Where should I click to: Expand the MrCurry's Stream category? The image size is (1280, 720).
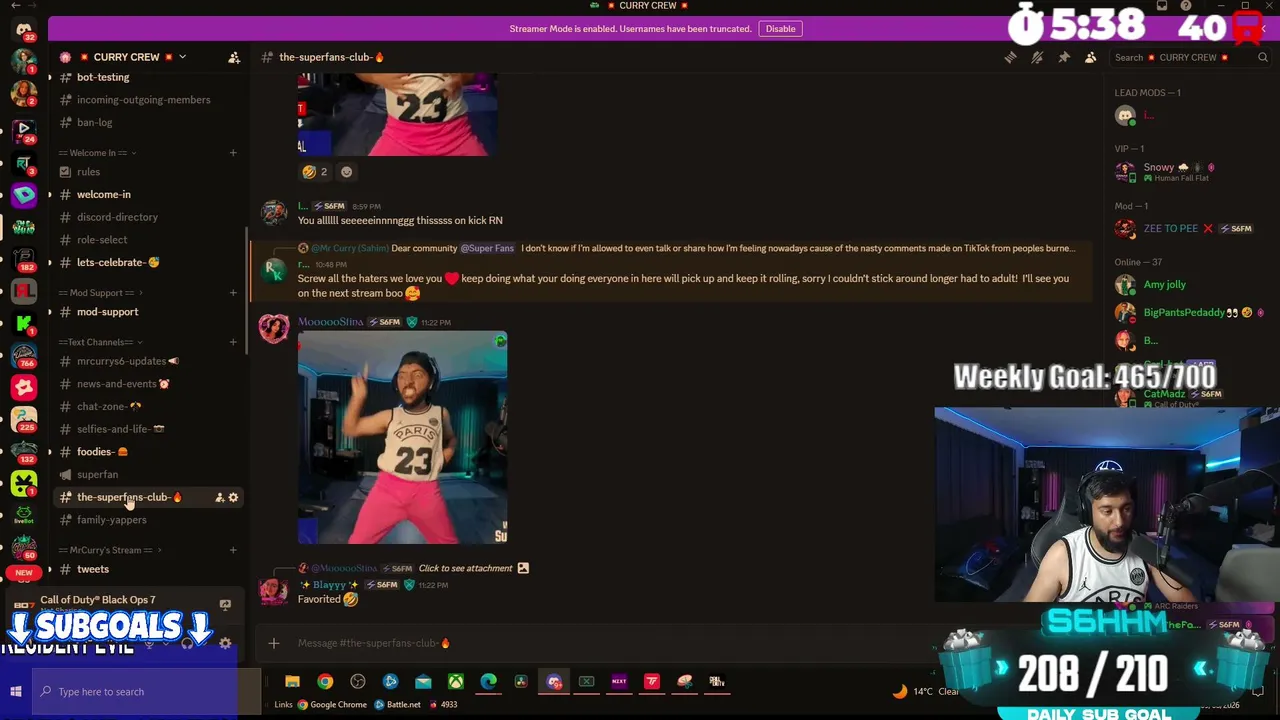pyautogui.click(x=110, y=550)
